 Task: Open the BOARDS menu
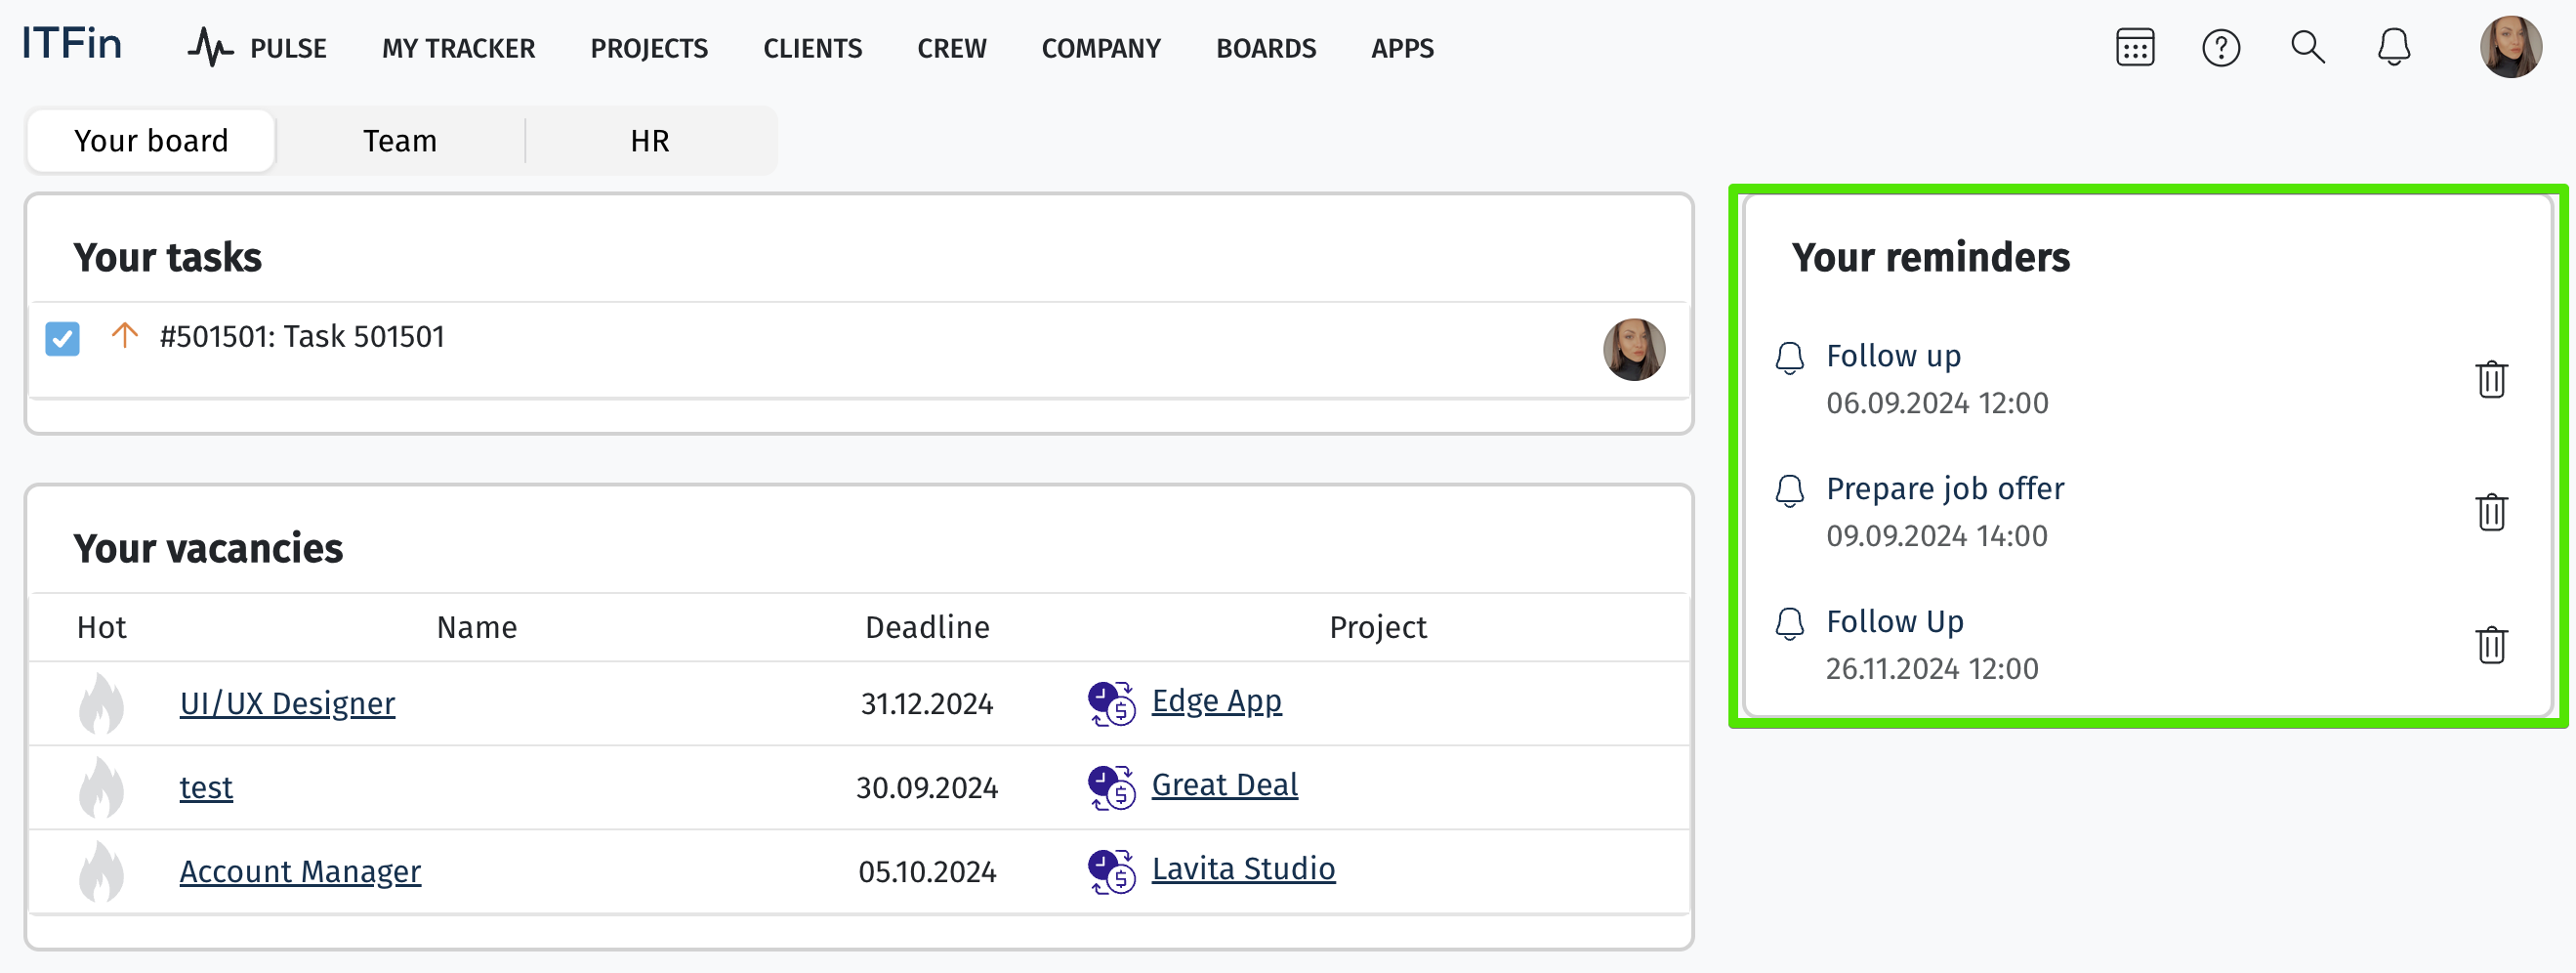(1265, 48)
